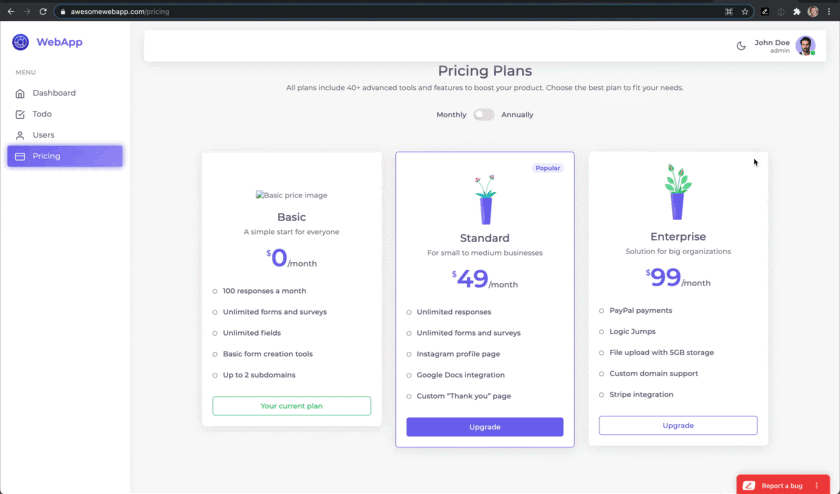
Task: Click the Enterprise plan plant image
Action: (678, 192)
